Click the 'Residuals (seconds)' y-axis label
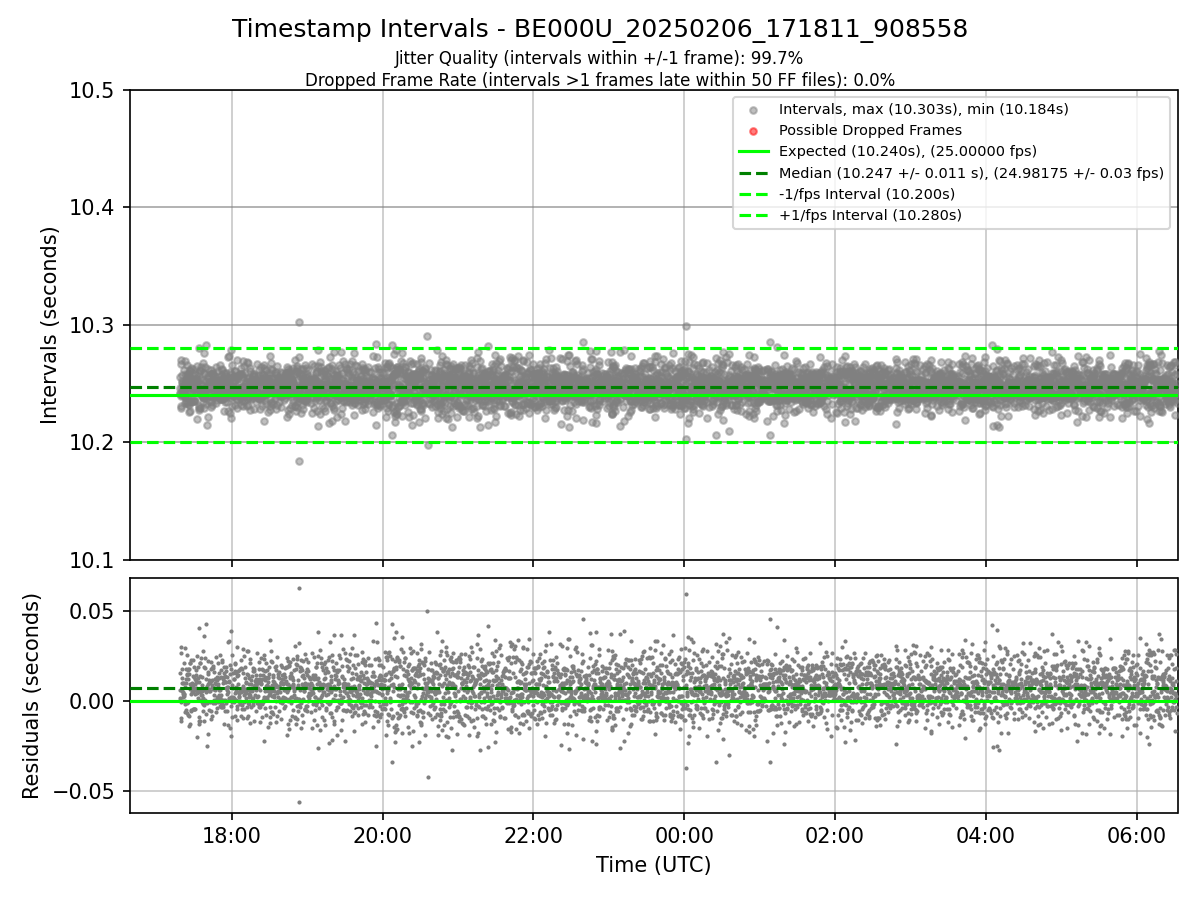 (x=31, y=696)
